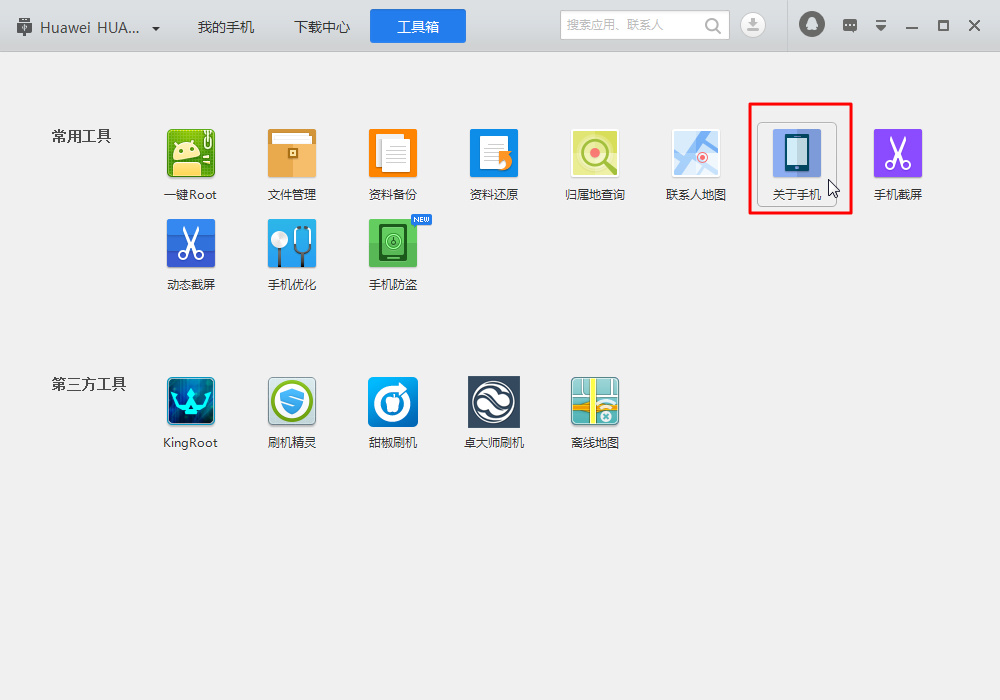
Task: Expand the Huawei device dropdown arrow
Action: pos(156,29)
